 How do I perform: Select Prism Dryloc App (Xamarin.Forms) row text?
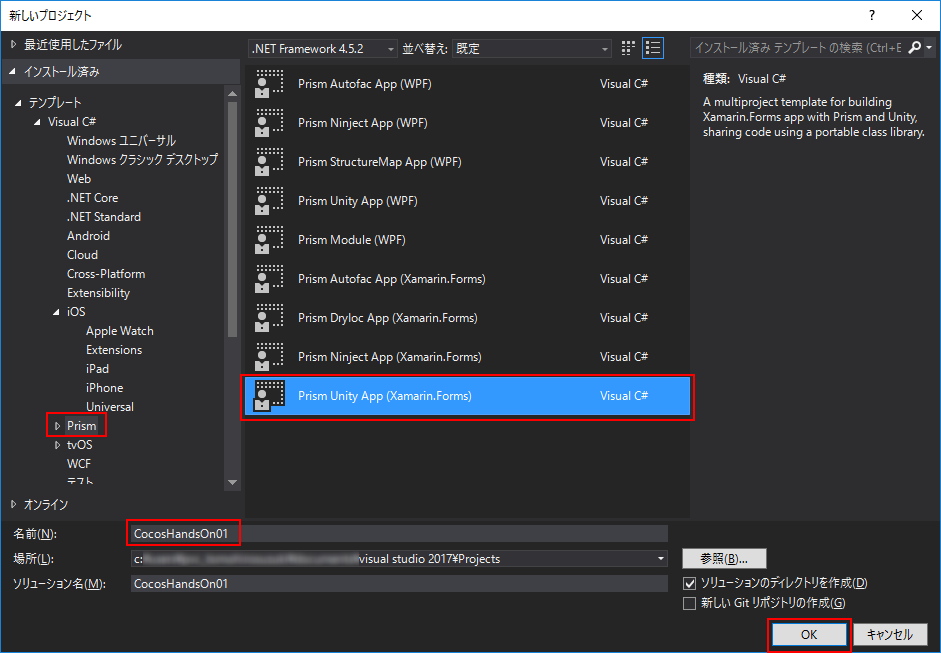(x=388, y=318)
